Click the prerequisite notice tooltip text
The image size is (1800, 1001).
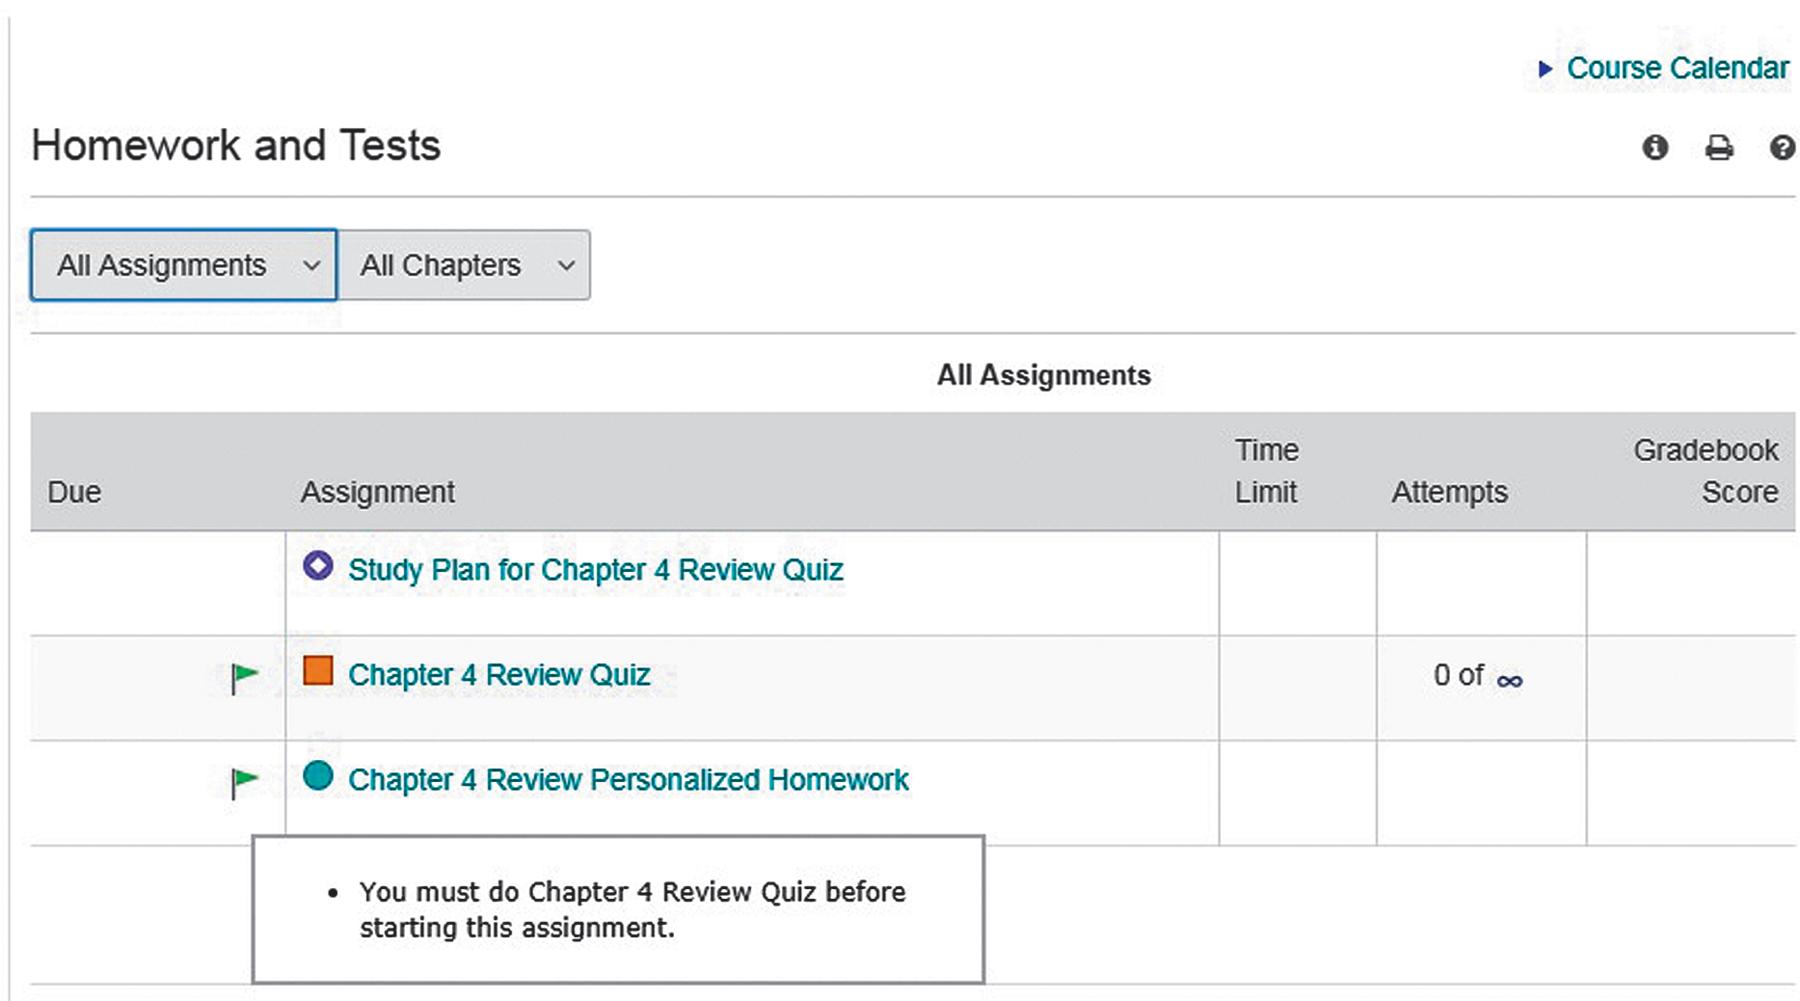point(632,909)
